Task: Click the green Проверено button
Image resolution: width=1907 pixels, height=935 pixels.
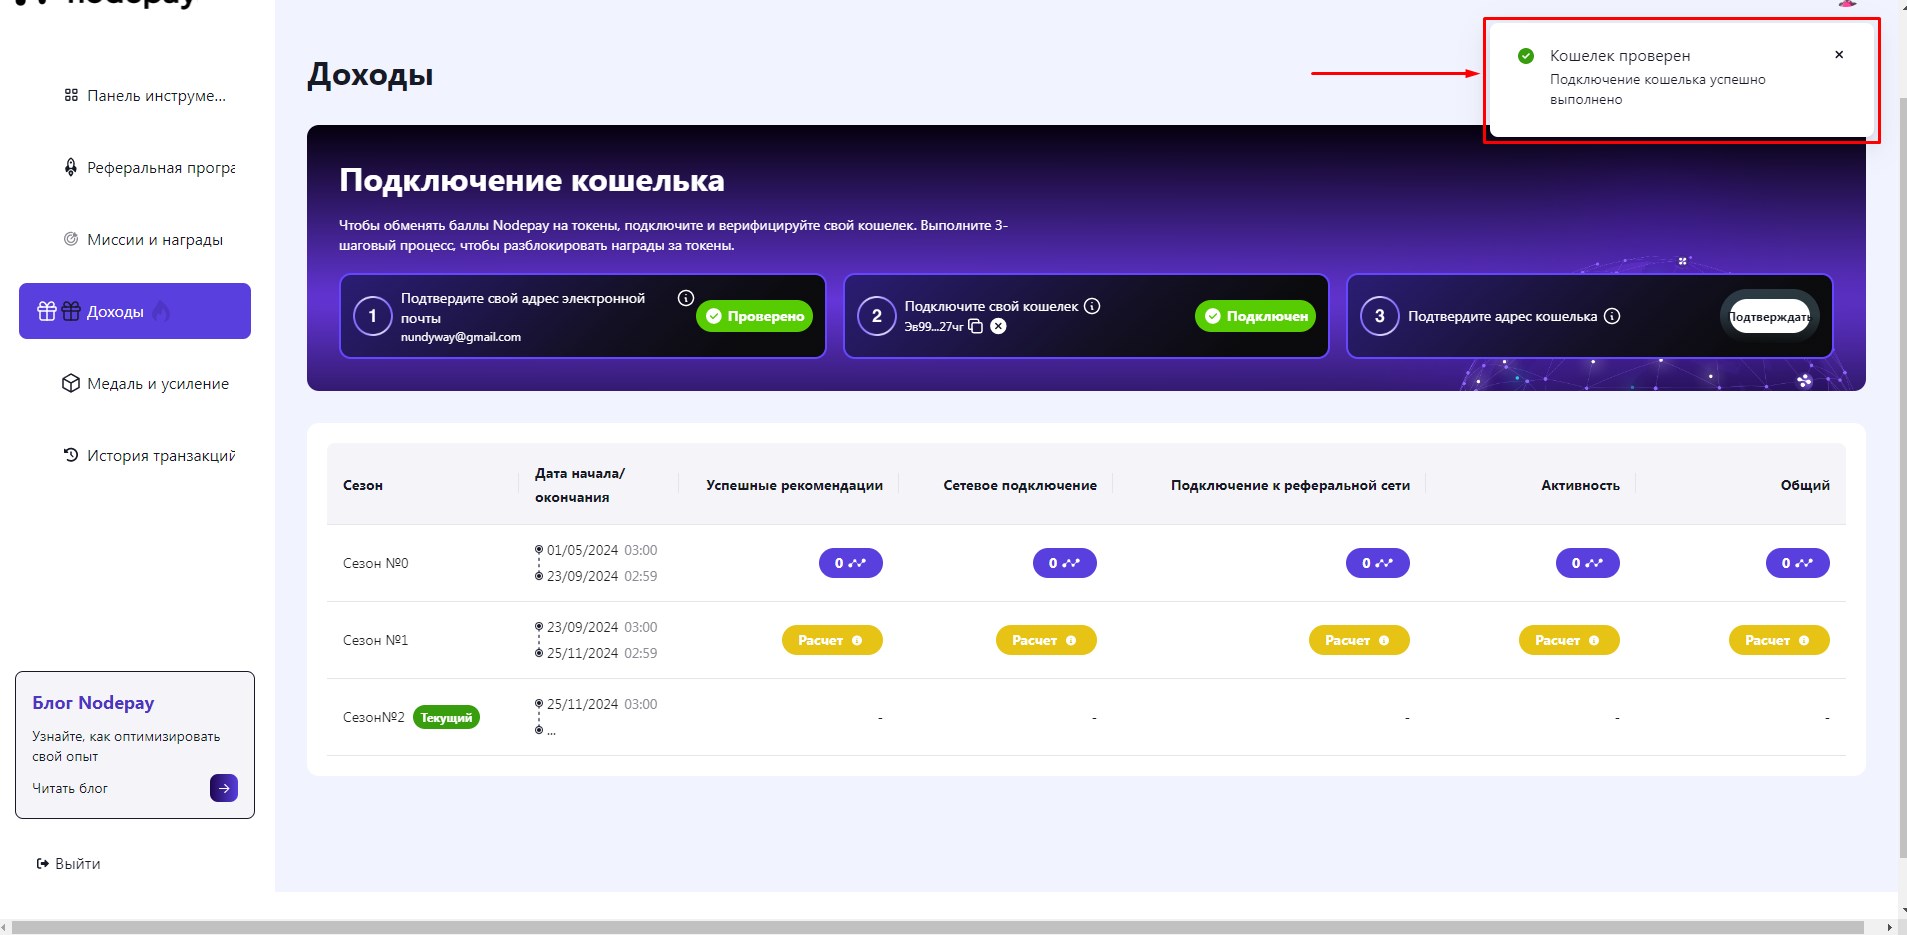Action: tap(755, 316)
